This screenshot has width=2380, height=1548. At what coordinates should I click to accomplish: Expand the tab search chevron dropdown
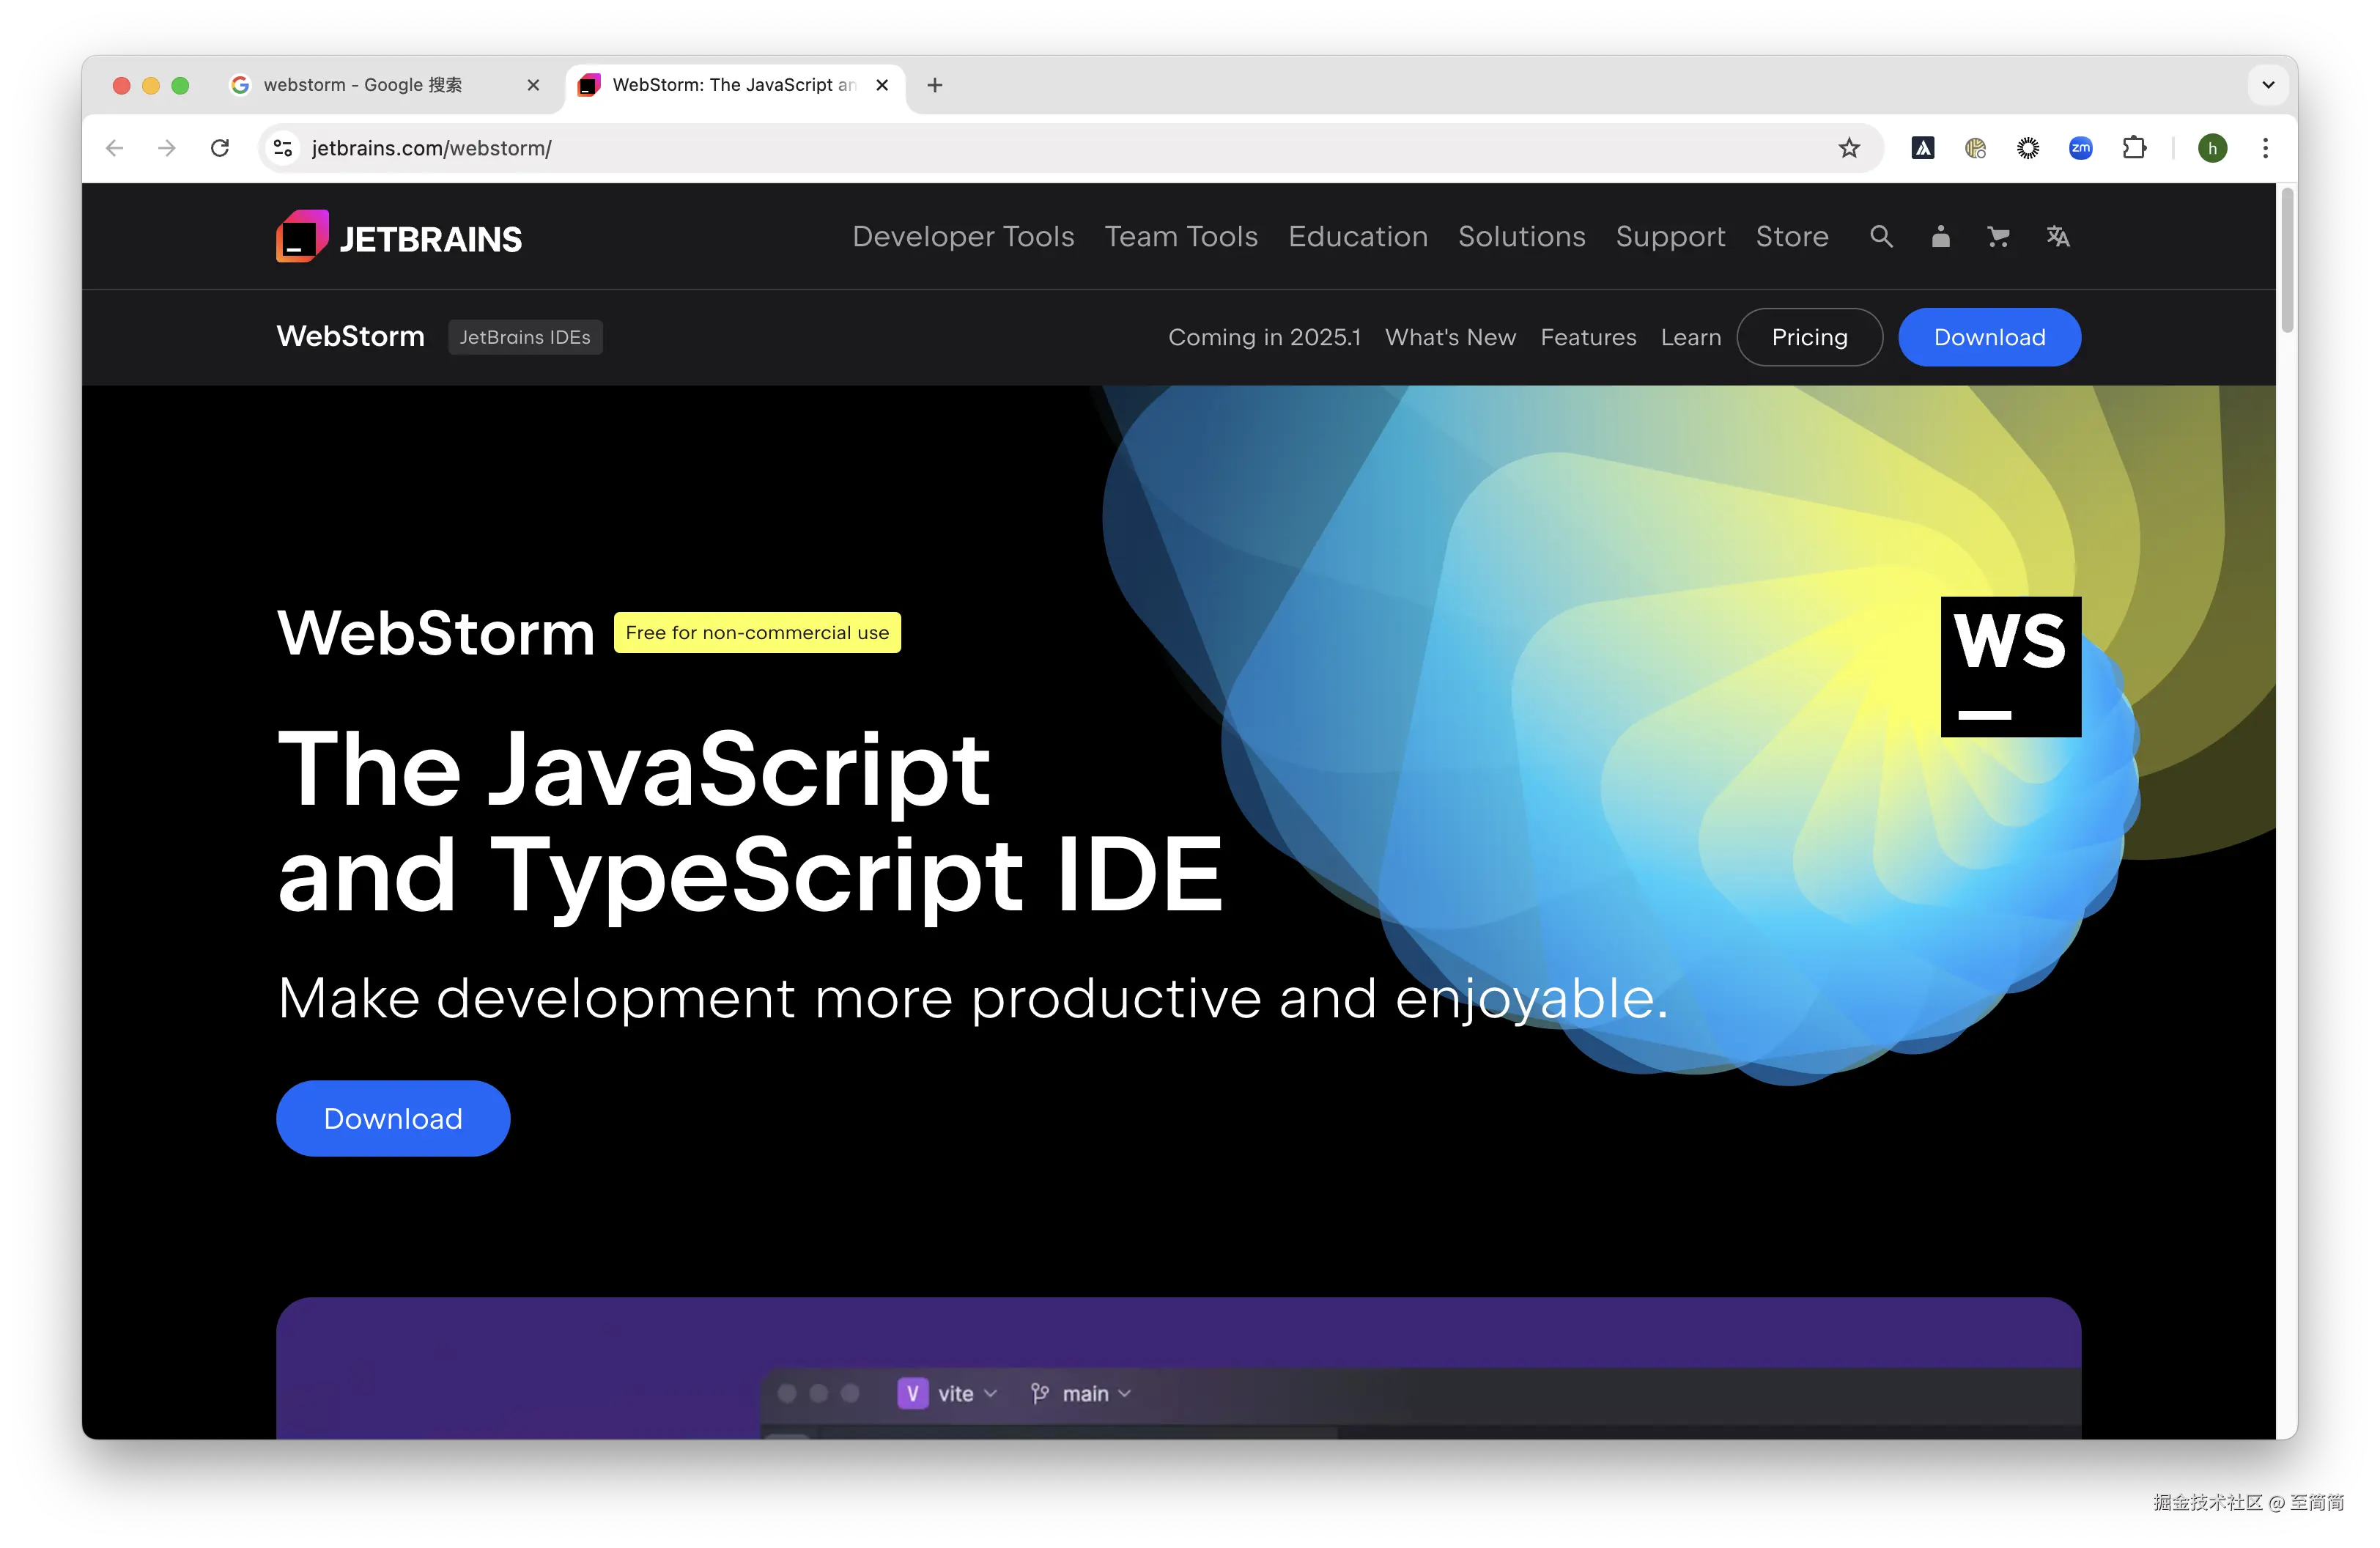(2268, 85)
